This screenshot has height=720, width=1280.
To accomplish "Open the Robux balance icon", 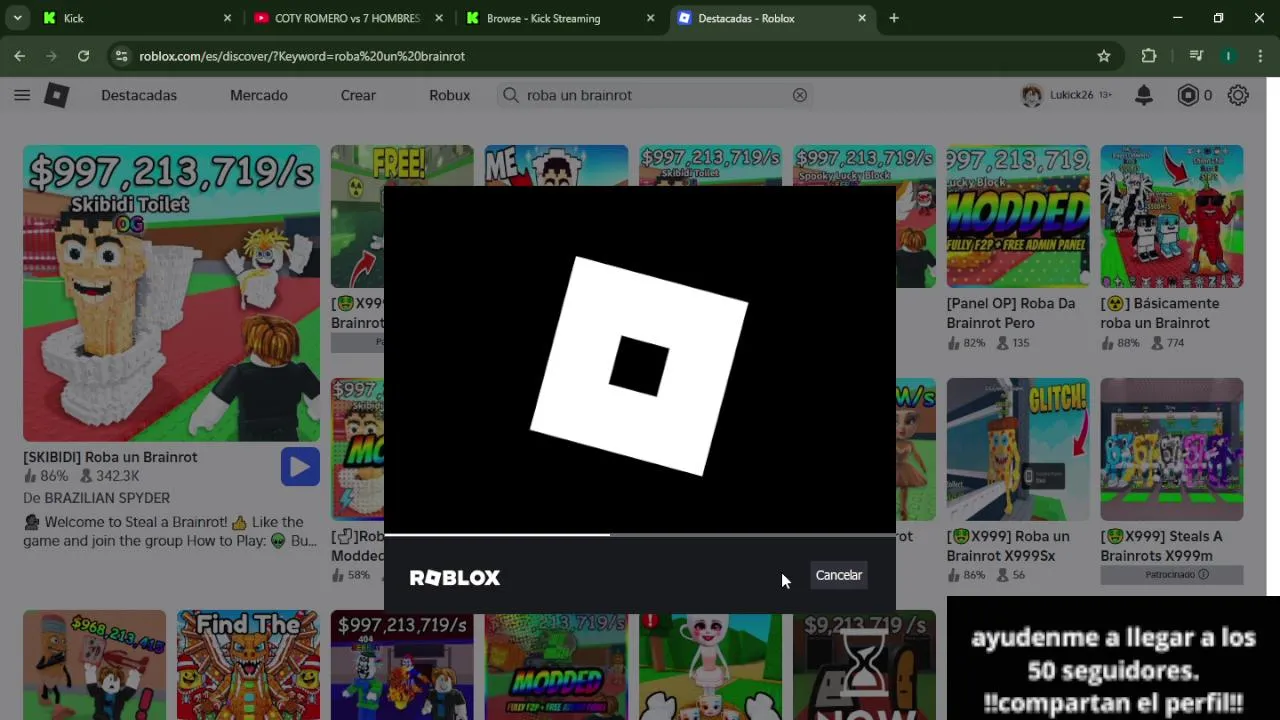I will click(x=1188, y=95).
